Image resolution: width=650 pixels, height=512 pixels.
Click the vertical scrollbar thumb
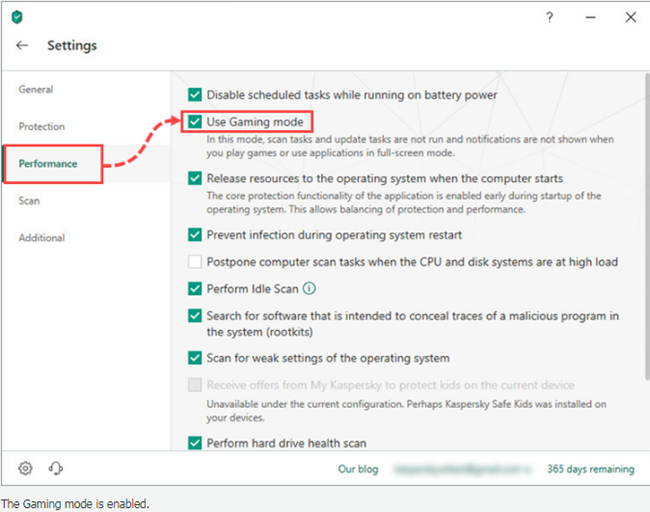pyautogui.click(x=647, y=226)
